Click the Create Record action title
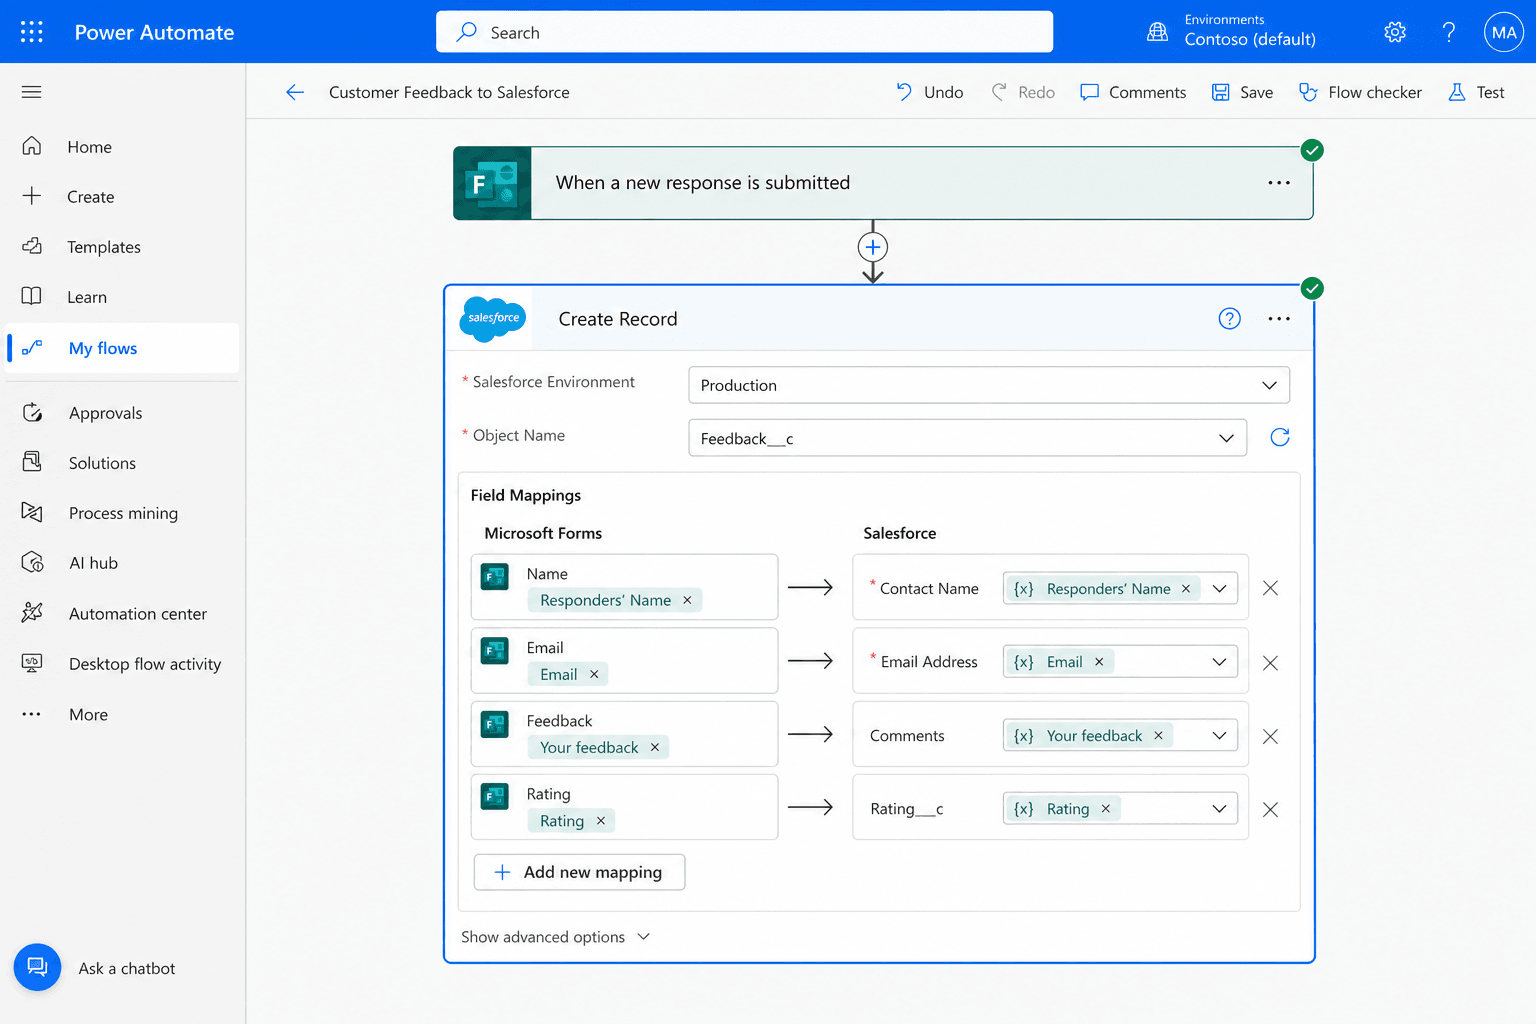The image size is (1536, 1024). [x=618, y=319]
